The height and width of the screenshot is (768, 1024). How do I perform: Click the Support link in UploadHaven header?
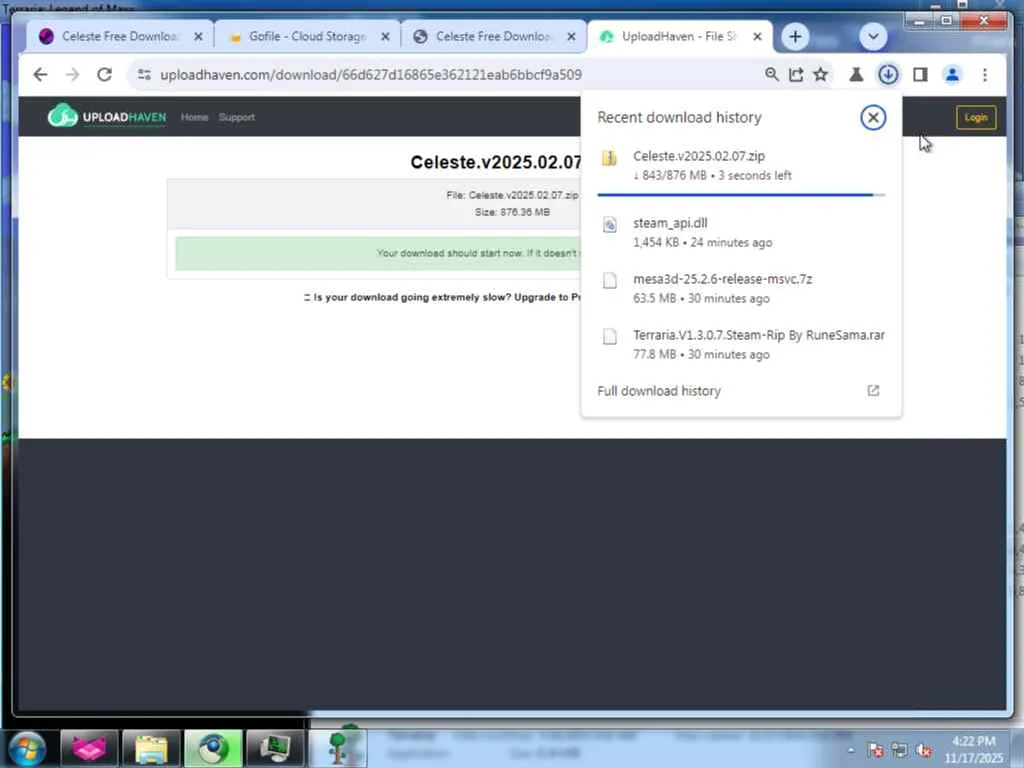pyautogui.click(x=236, y=118)
